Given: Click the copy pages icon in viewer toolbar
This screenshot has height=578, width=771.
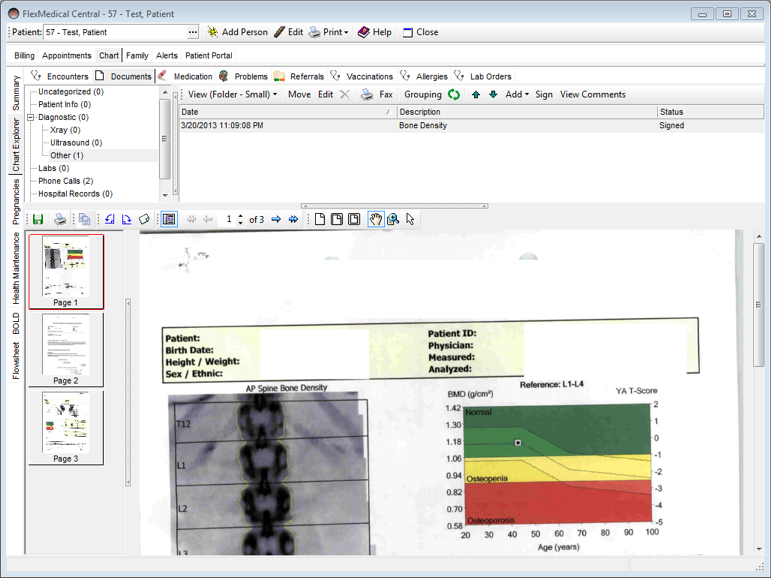Looking at the screenshot, I should tap(85, 219).
